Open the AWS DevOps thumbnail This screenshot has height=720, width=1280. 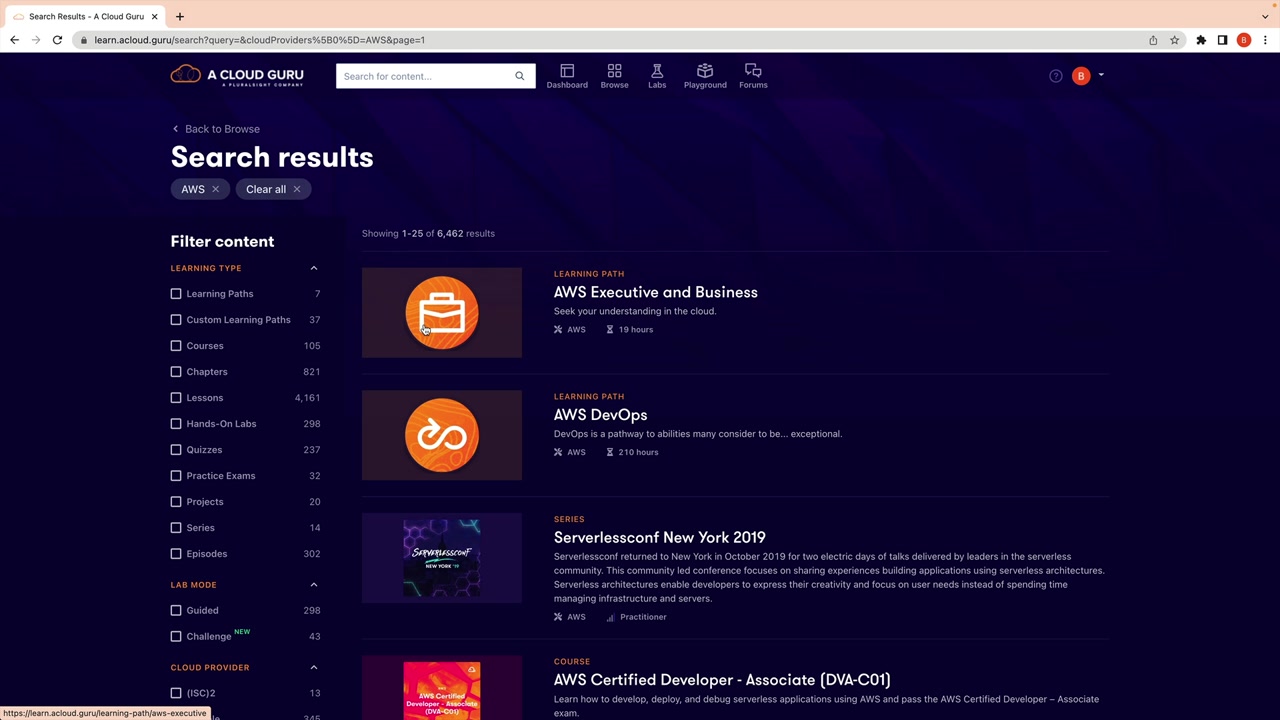[x=442, y=436]
